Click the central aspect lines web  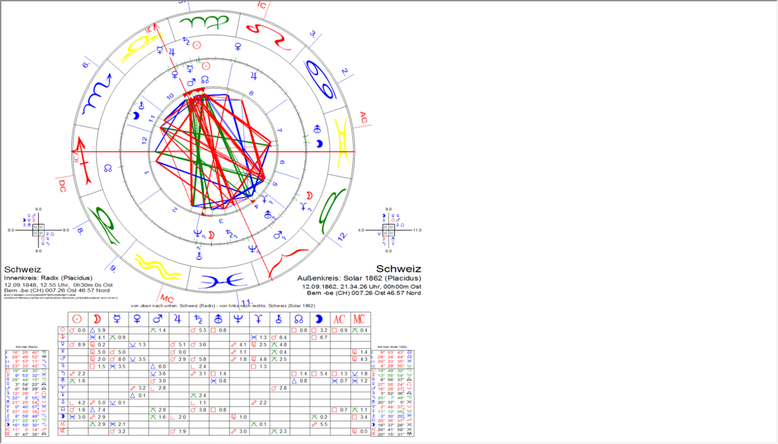(x=213, y=151)
